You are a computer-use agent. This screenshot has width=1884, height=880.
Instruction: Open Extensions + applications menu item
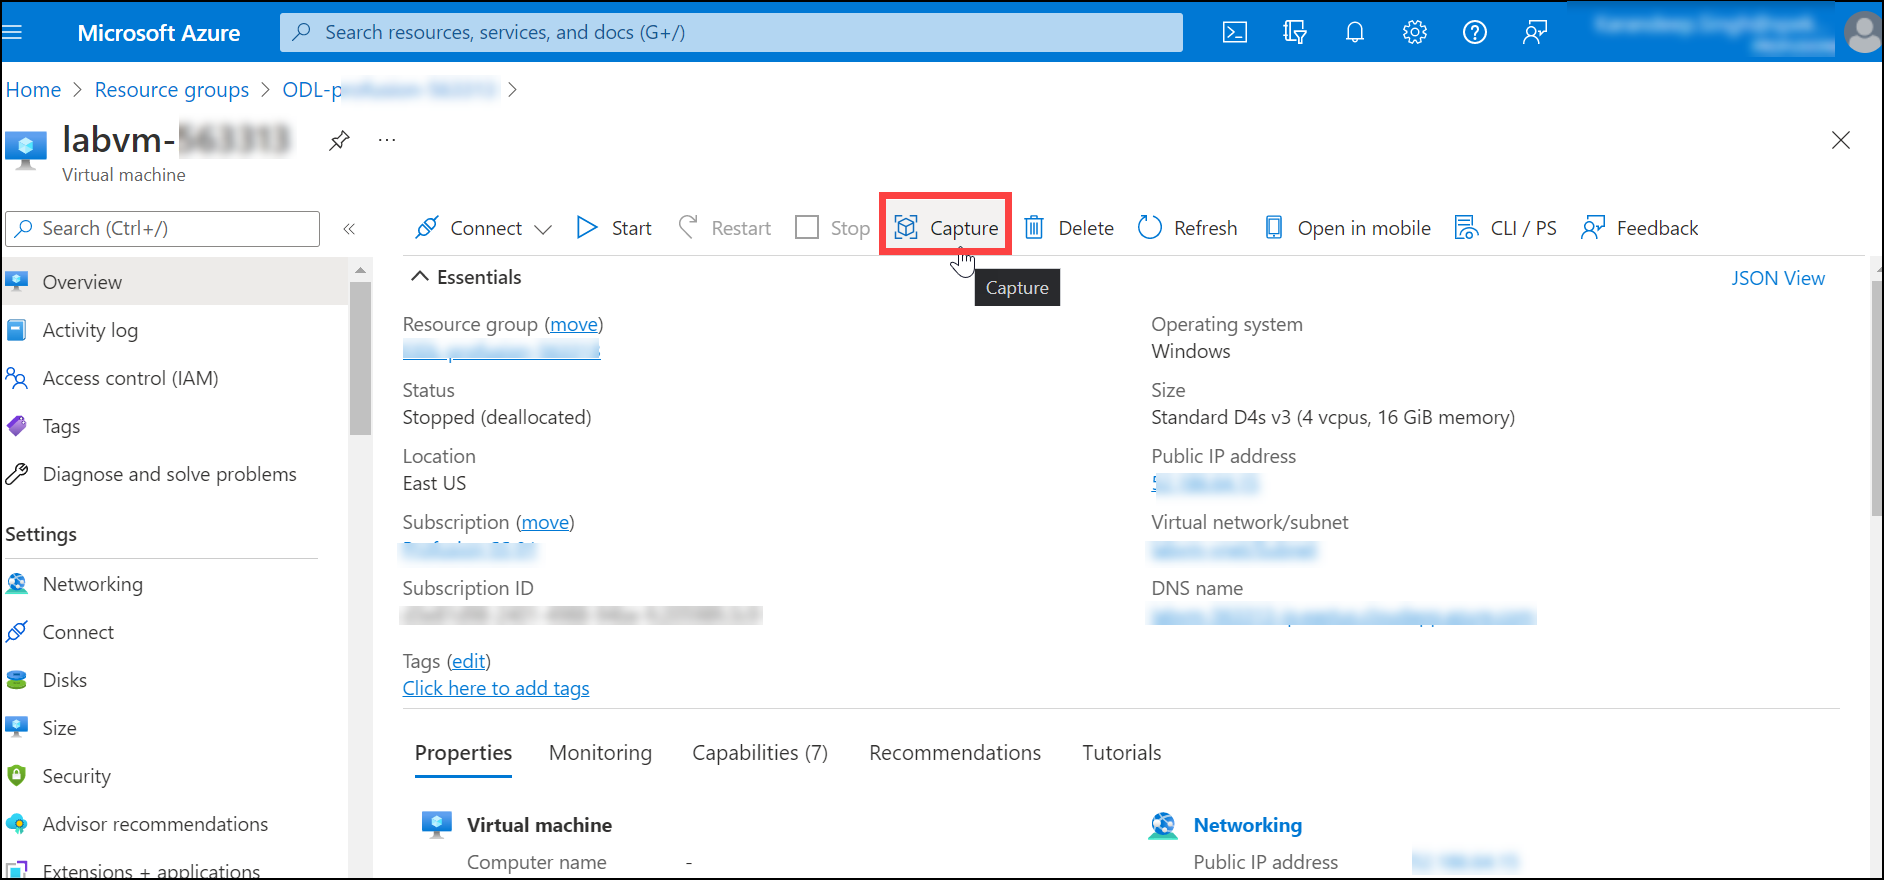[x=174, y=868]
